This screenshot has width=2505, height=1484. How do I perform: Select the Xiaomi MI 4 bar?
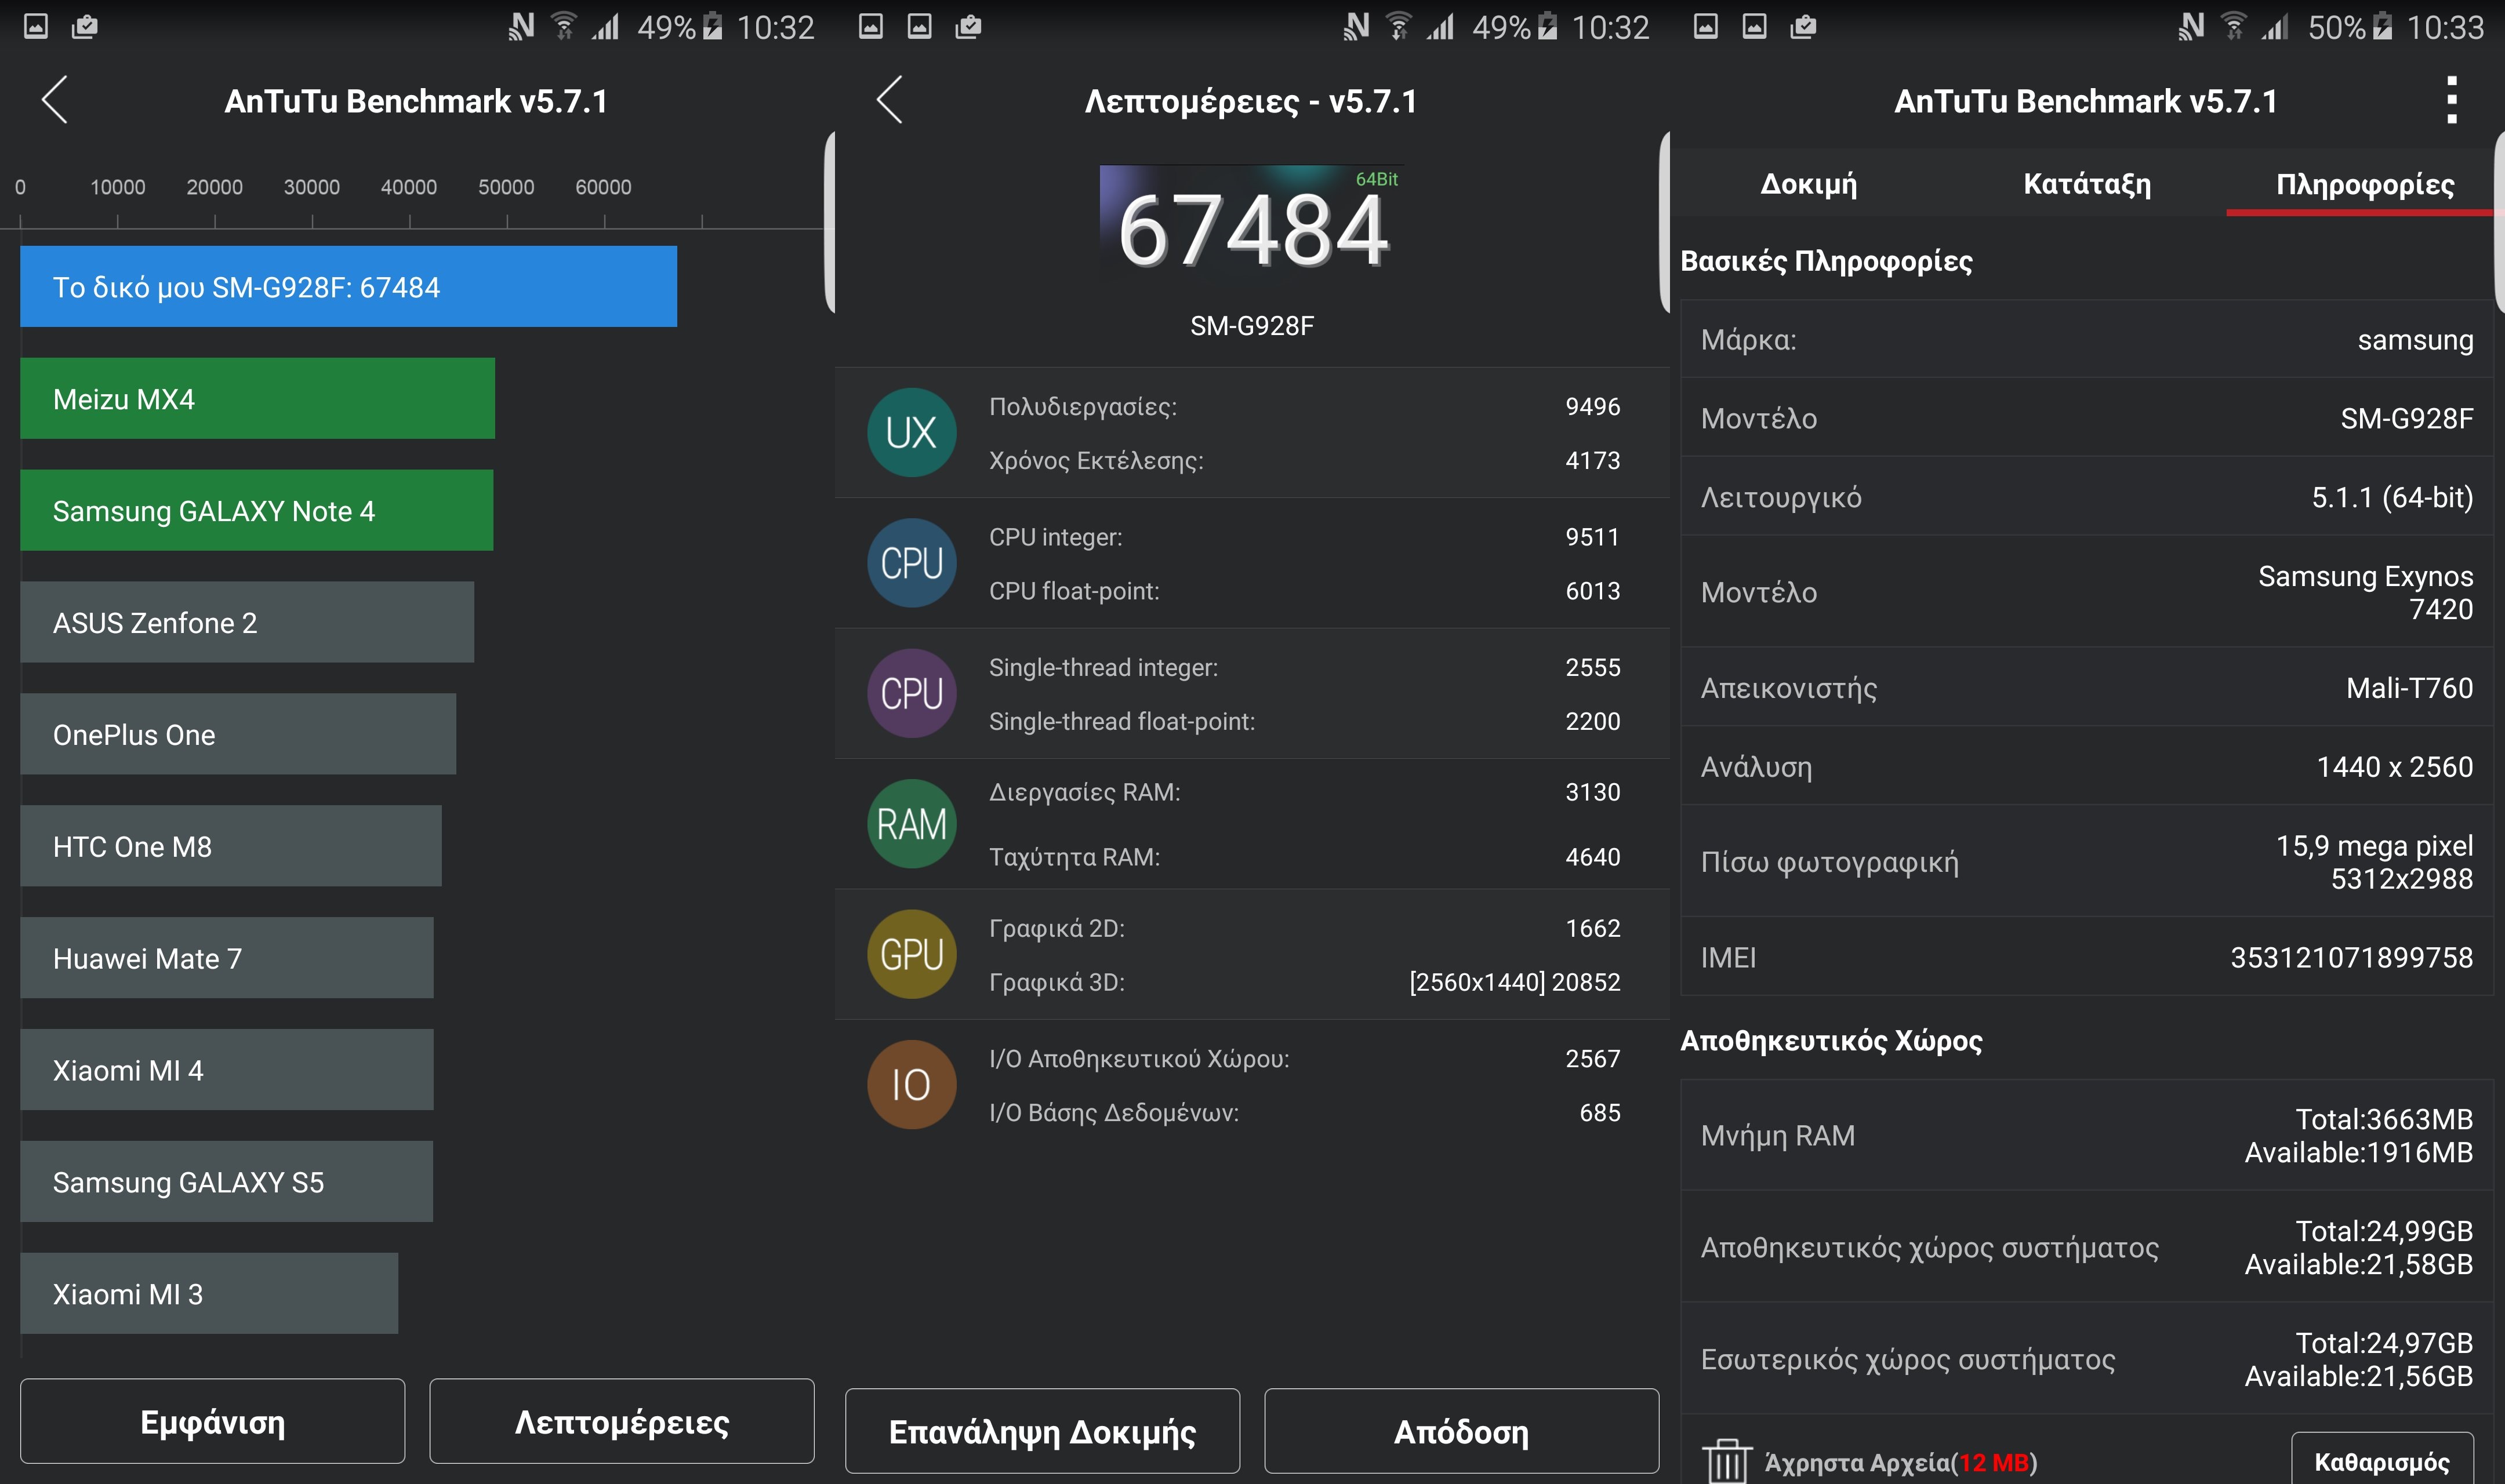[227, 1070]
